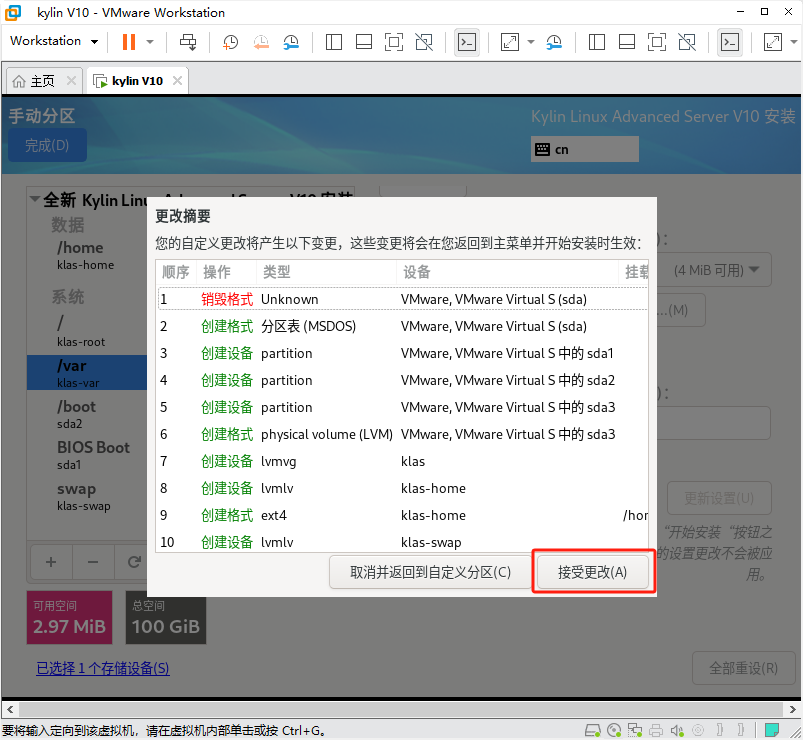Click 接受更改(A) to accept changes
This screenshot has width=803, height=740.
[592, 572]
